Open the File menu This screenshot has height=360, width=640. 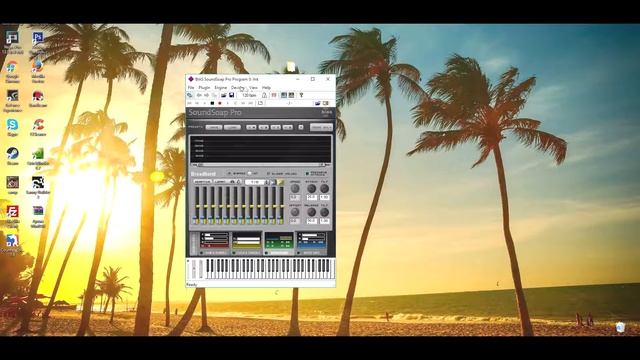coord(191,88)
